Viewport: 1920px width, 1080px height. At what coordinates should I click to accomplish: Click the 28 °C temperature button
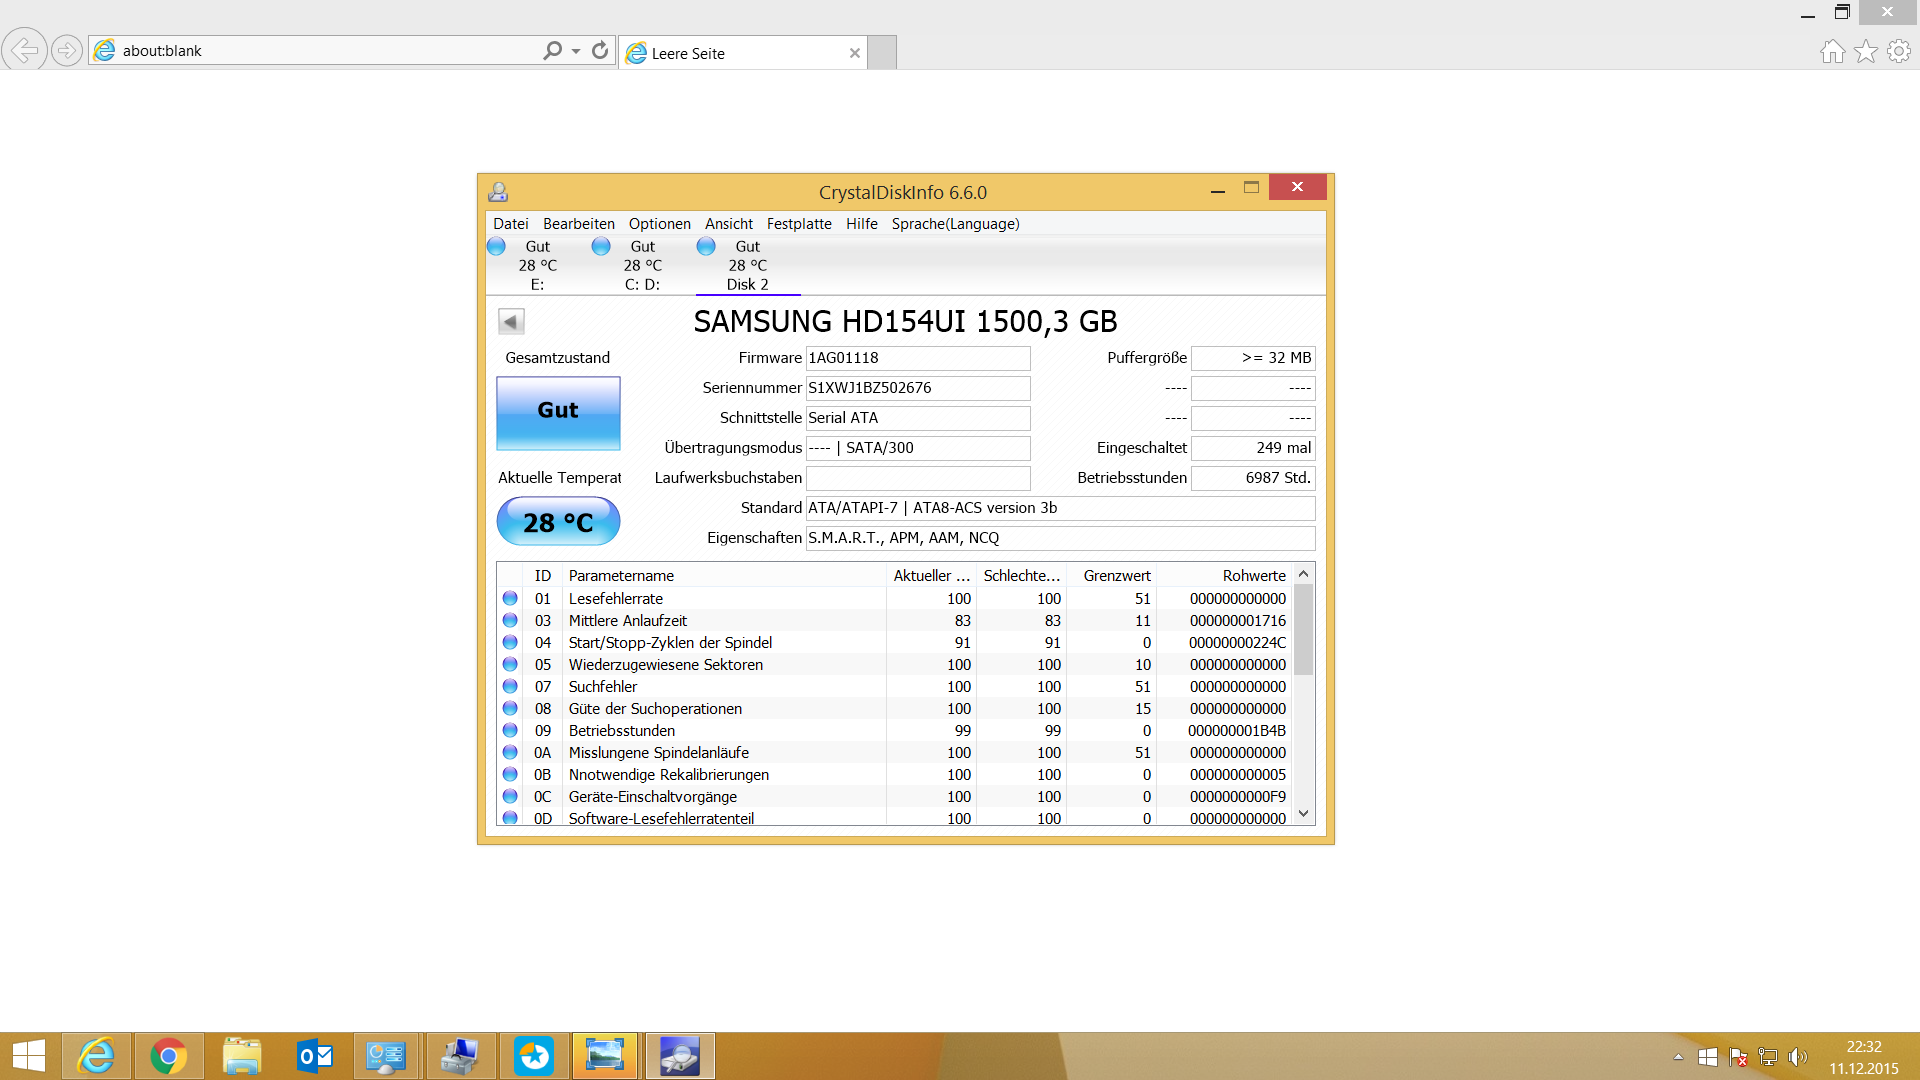tap(558, 522)
